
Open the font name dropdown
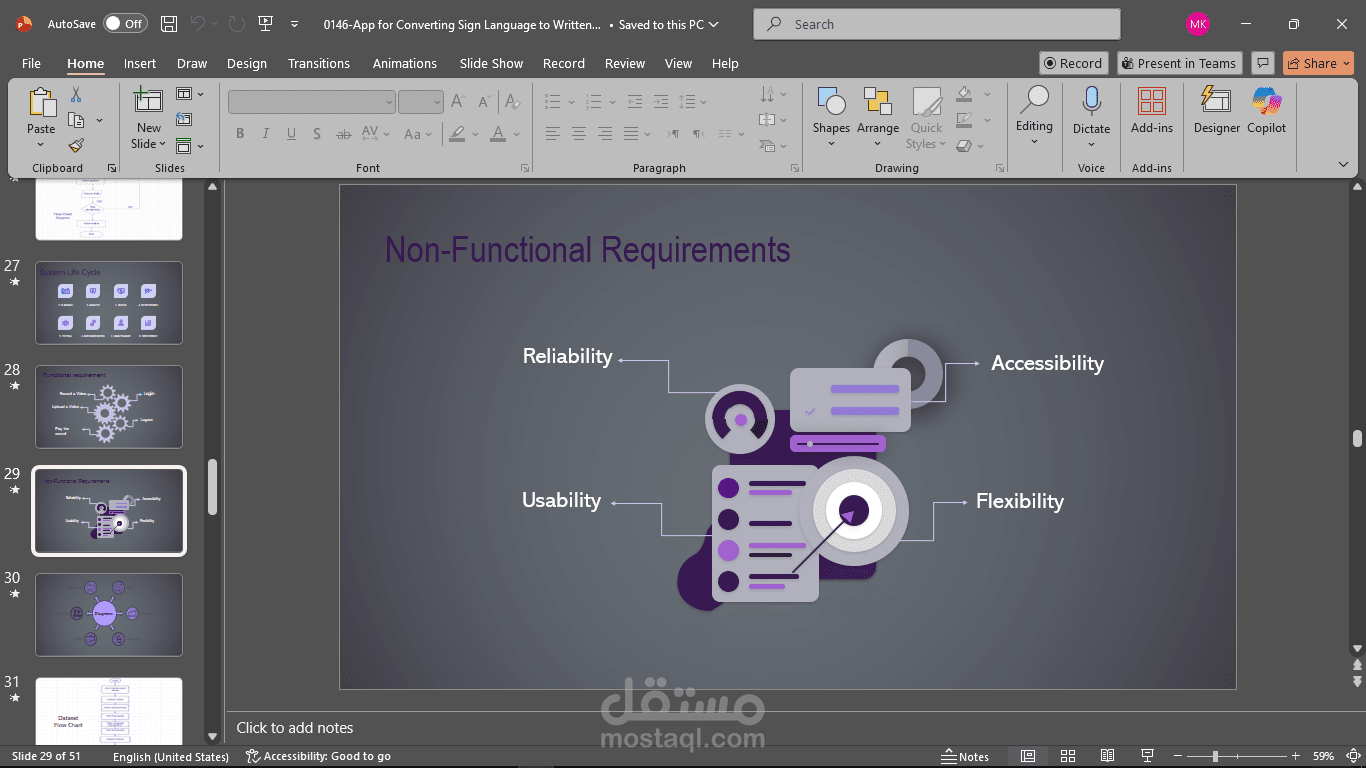[x=389, y=102]
